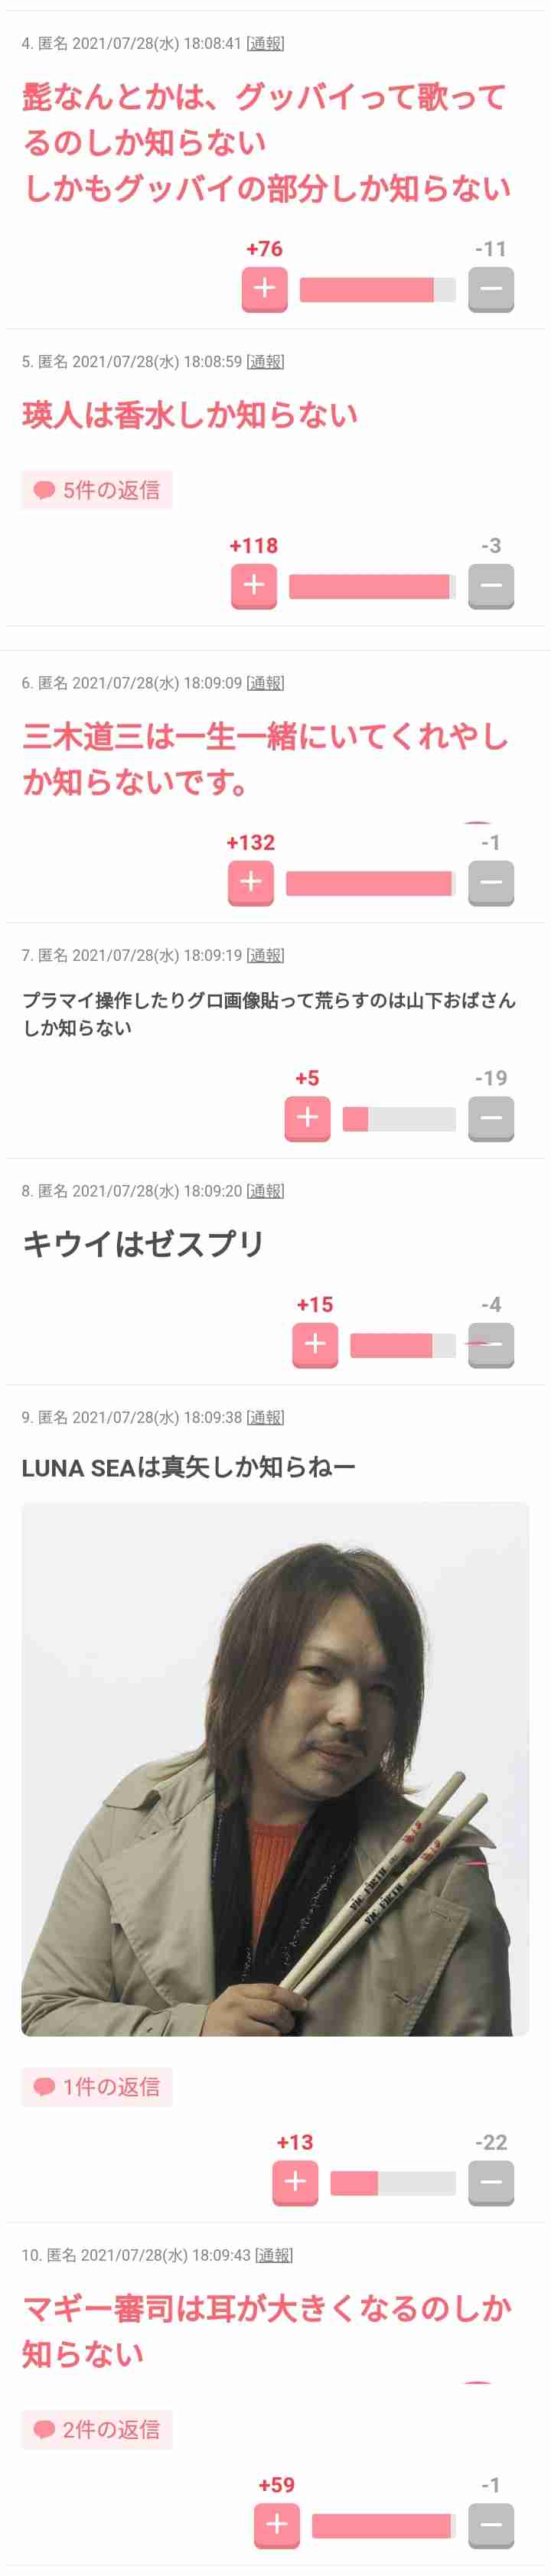The height and width of the screenshot is (2576, 551).
Task: Click the minus button on comment 6
Action: 491,883
